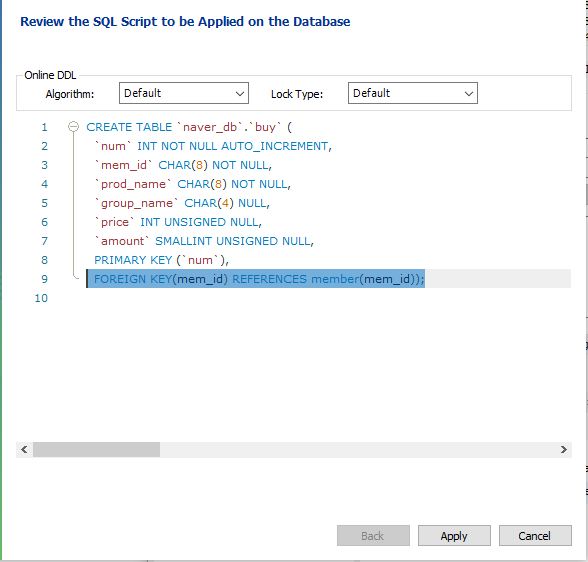
Task: Click the Online DDL group label
Action: 50,75
